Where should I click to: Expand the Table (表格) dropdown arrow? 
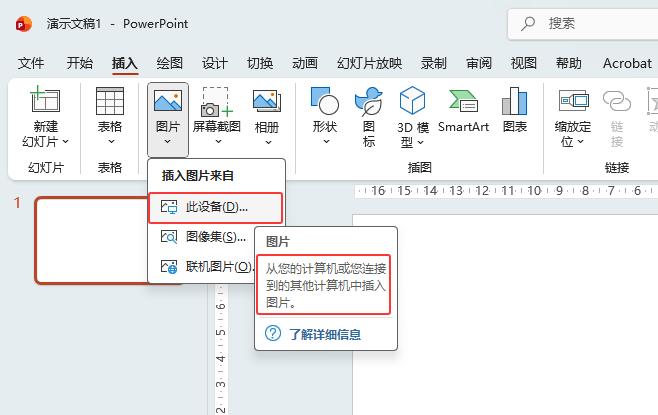pyautogui.click(x=111, y=142)
